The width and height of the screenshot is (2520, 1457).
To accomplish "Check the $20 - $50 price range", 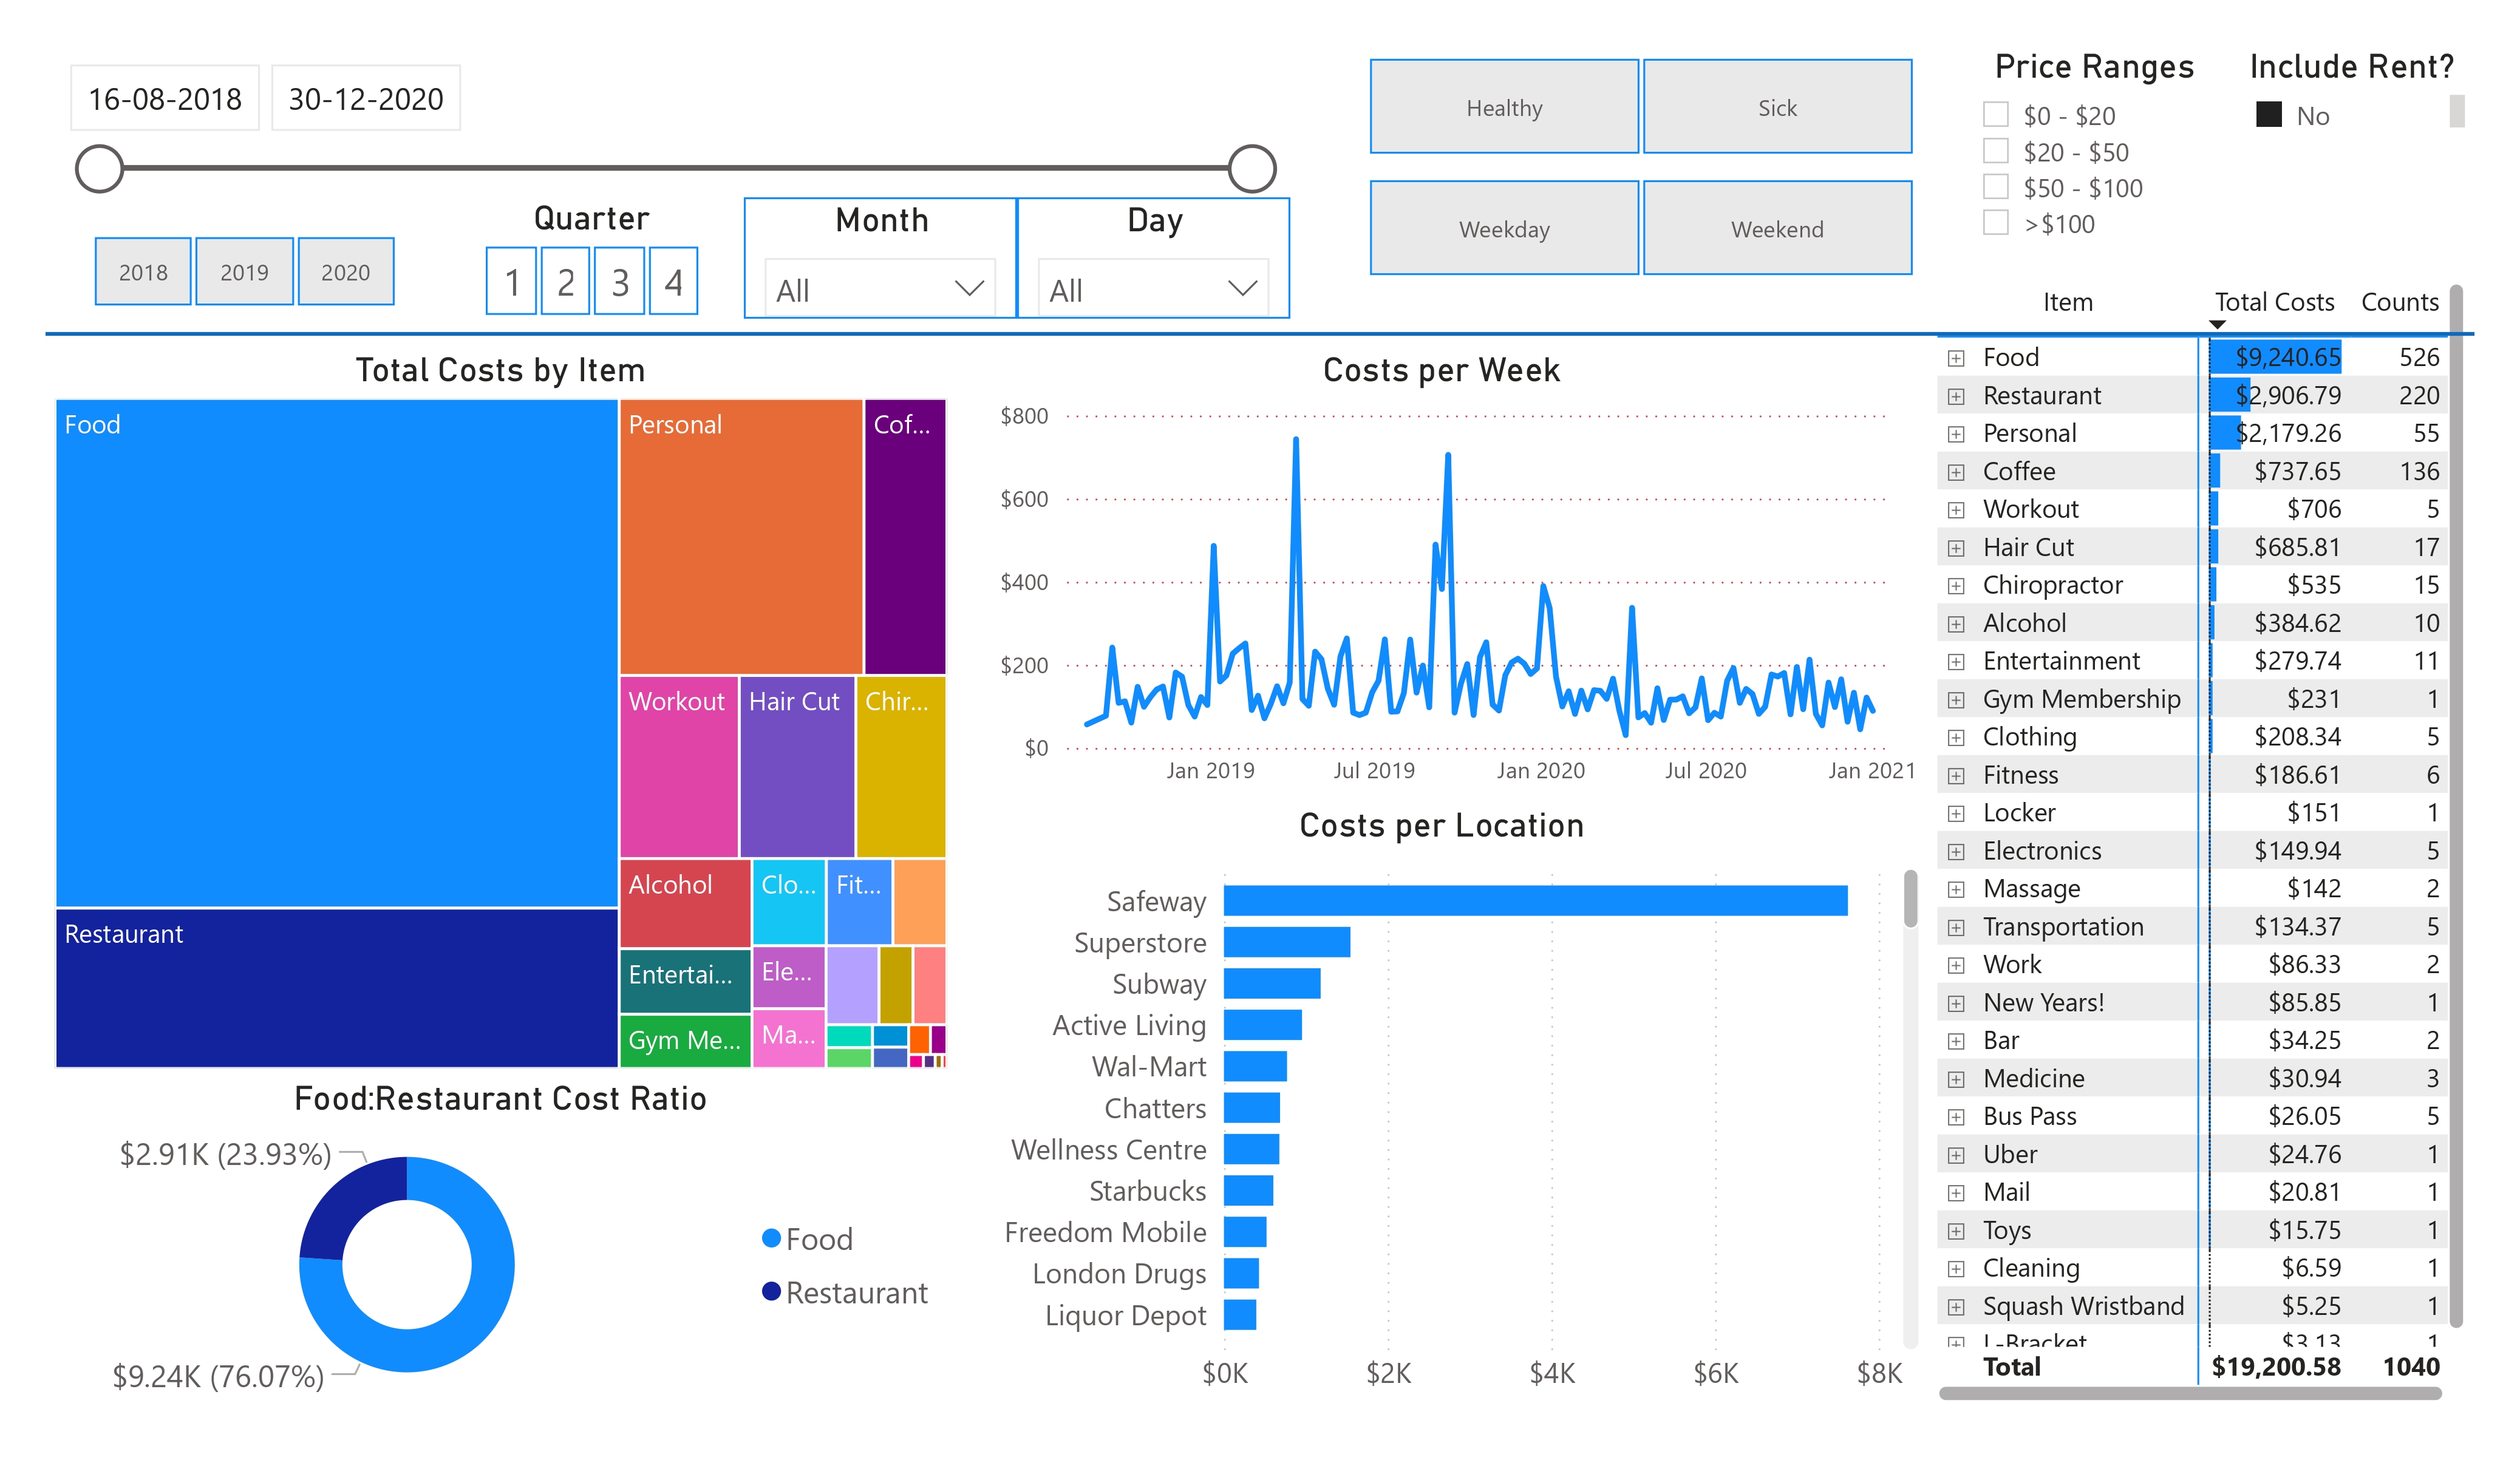I will coord(1996,151).
